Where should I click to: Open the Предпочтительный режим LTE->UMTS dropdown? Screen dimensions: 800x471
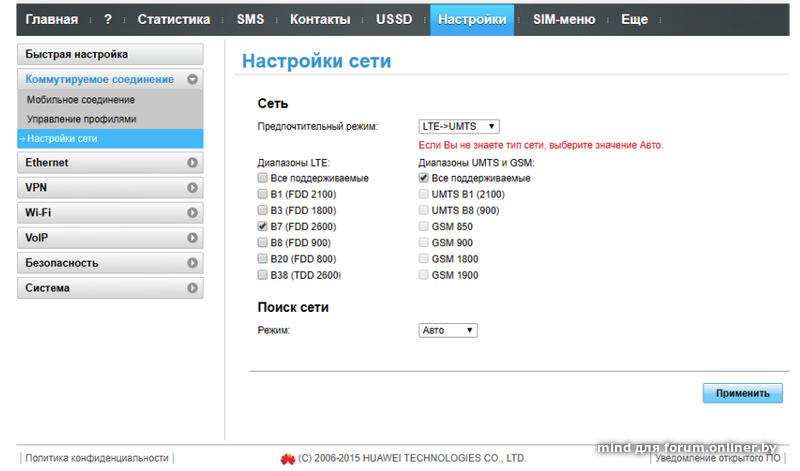pyautogui.click(x=459, y=127)
